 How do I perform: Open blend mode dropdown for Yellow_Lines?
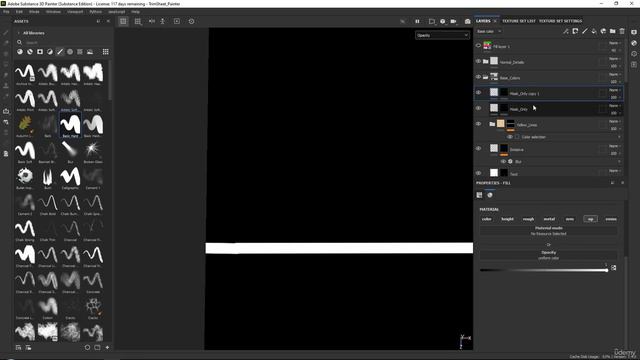tap(615, 121)
